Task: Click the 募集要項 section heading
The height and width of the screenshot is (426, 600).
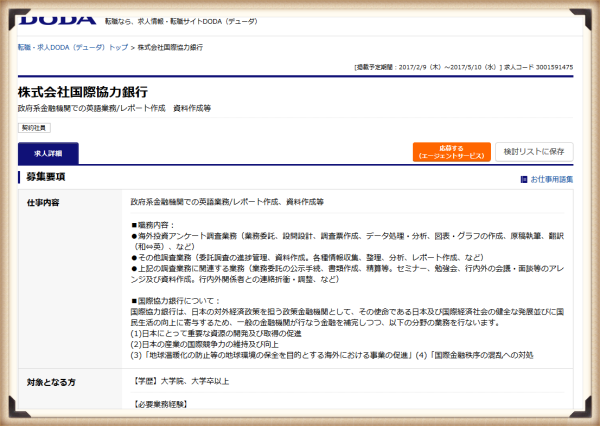Action: (46, 177)
